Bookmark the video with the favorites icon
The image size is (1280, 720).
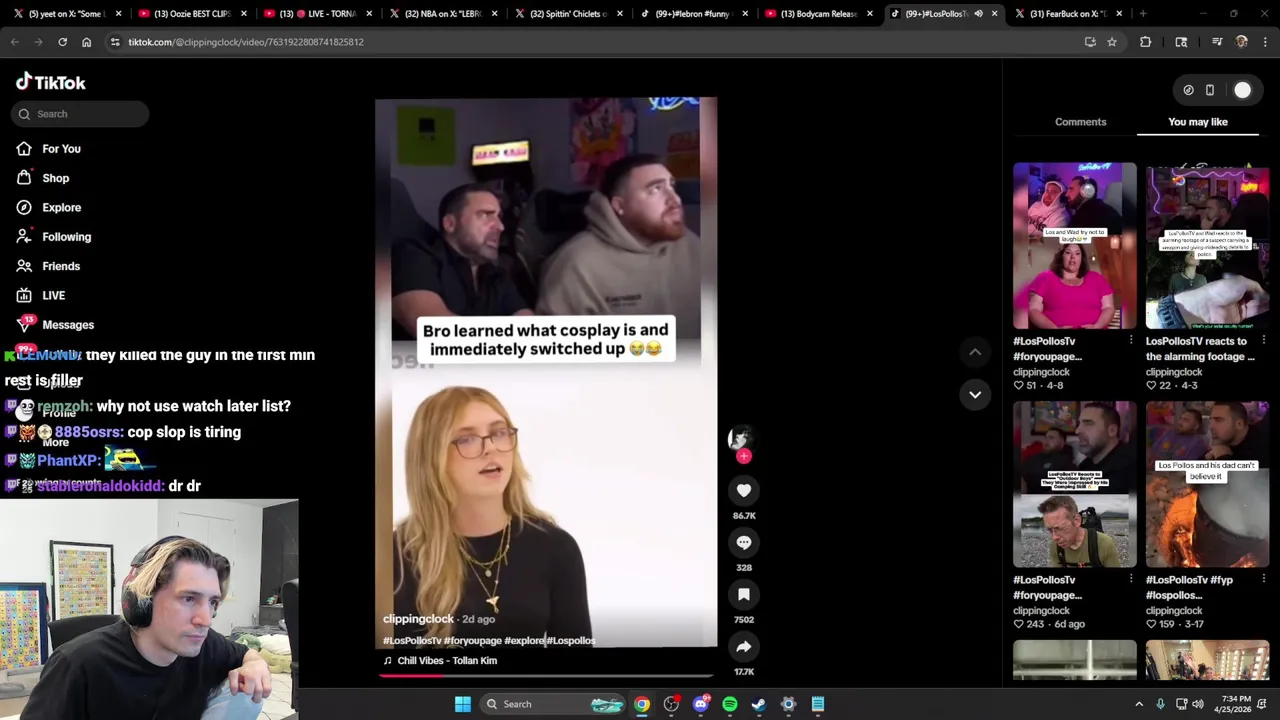(743, 594)
